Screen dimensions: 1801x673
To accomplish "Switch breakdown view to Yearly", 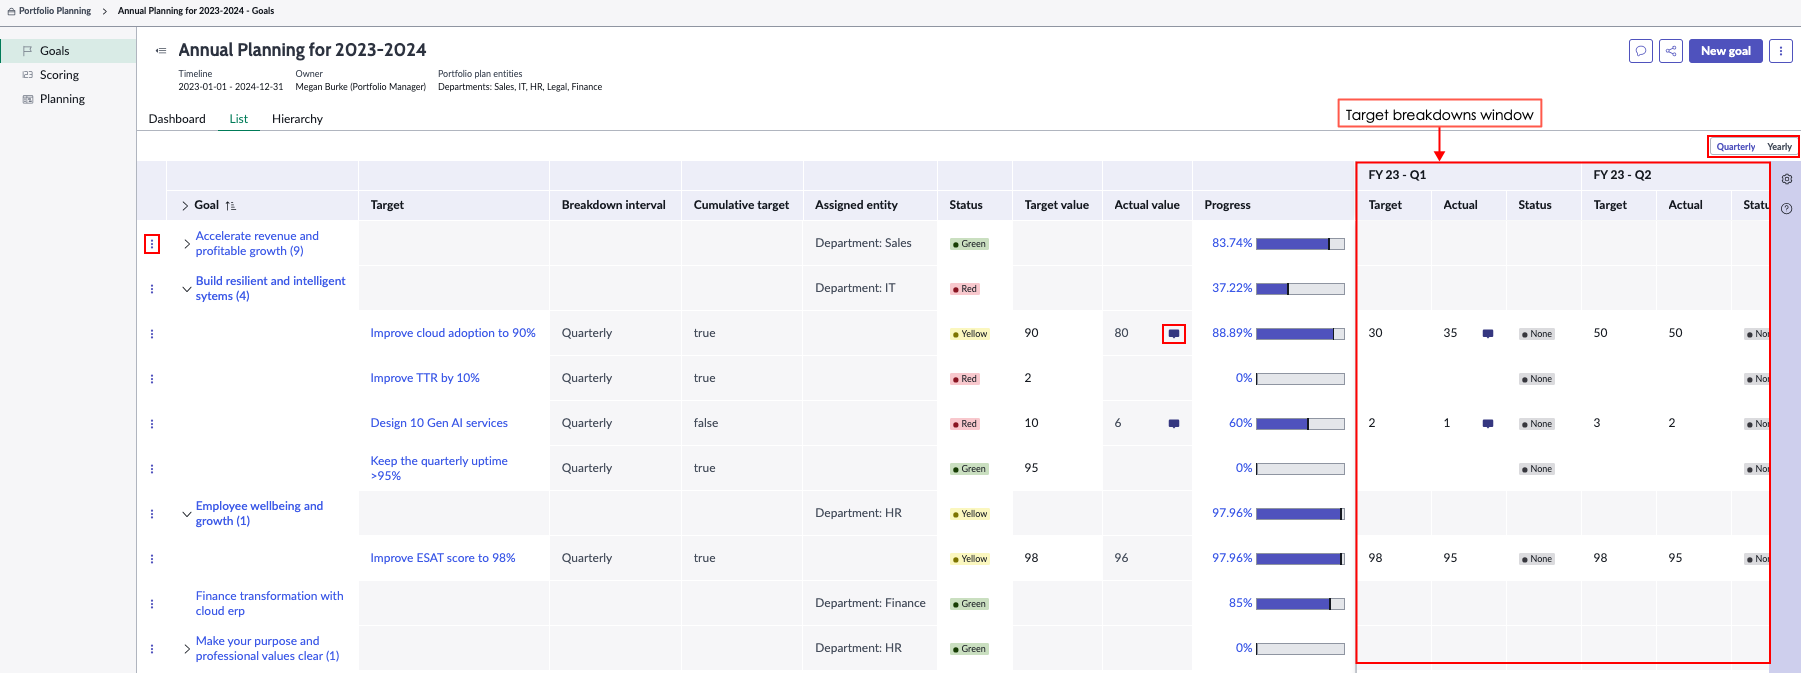I will pyautogui.click(x=1779, y=147).
